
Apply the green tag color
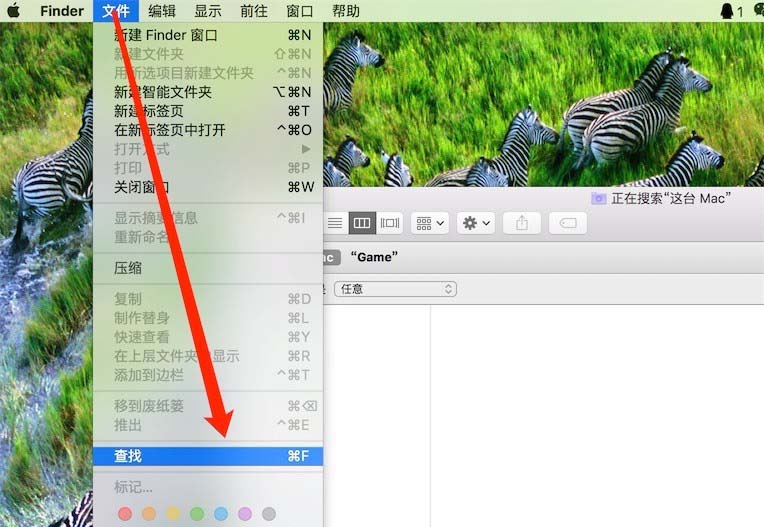[197, 514]
